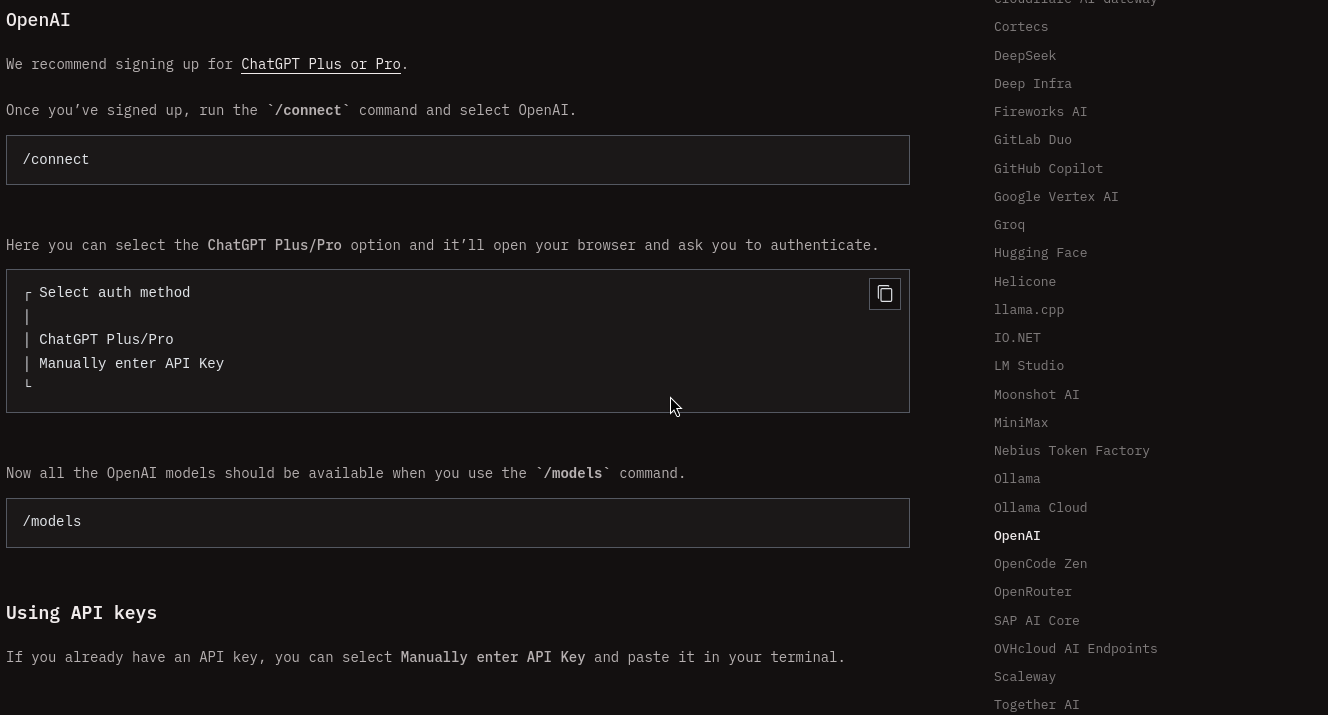The image size is (1328, 715).
Task: Open OVHcloud AI Endpoints link
Action: coord(1076,649)
